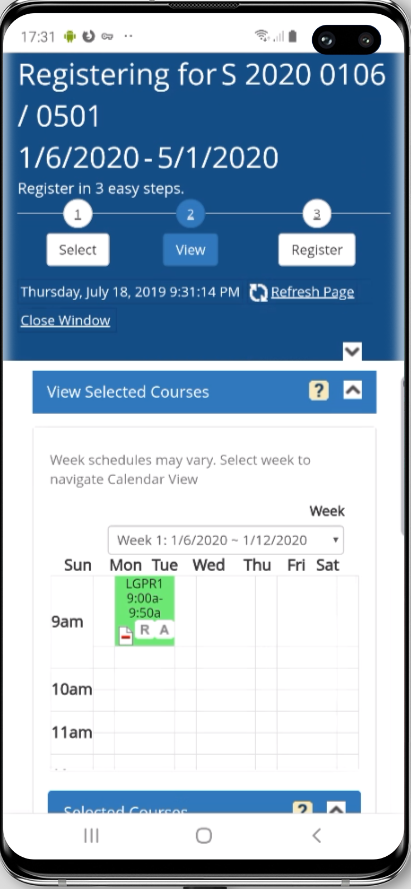
Task: Tap Android home navigation button
Action: tap(204, 835)
